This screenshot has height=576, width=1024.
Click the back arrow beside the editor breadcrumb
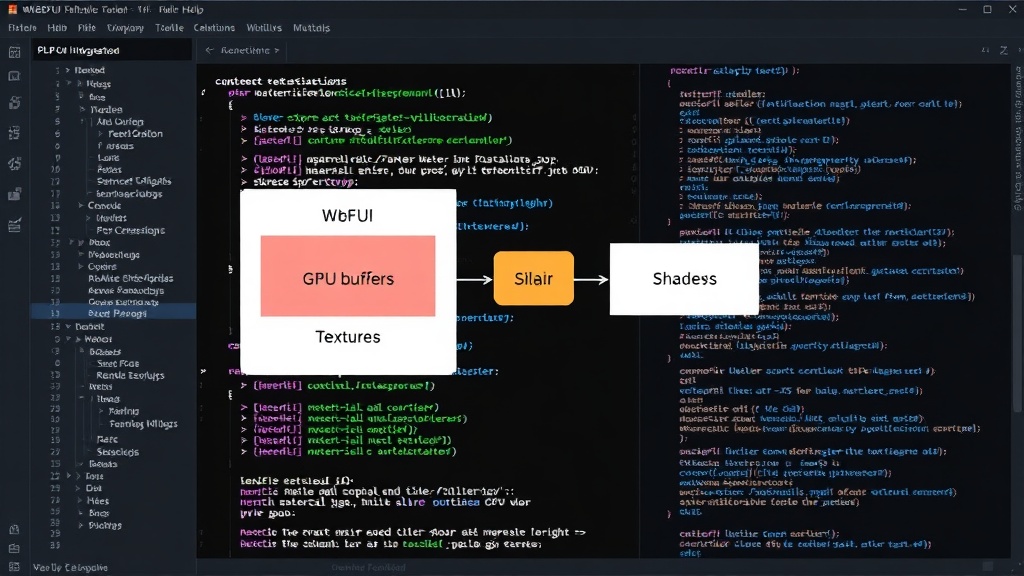(x=209, y=50)
